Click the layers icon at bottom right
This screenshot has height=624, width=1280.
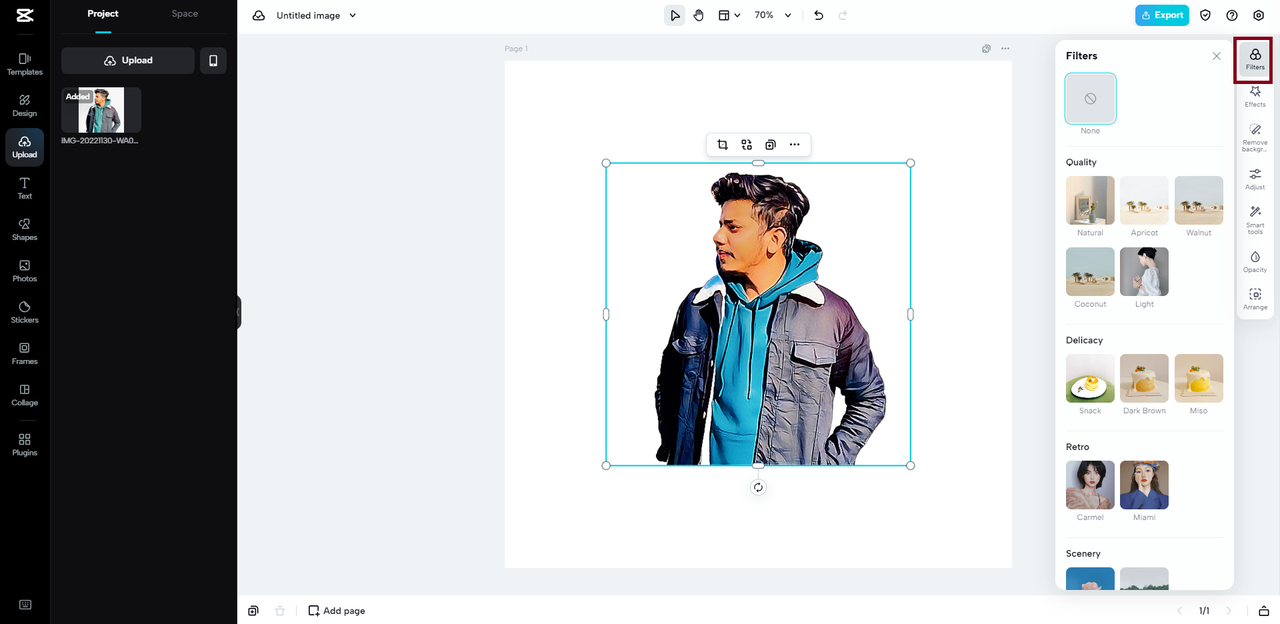[1264, 610]
